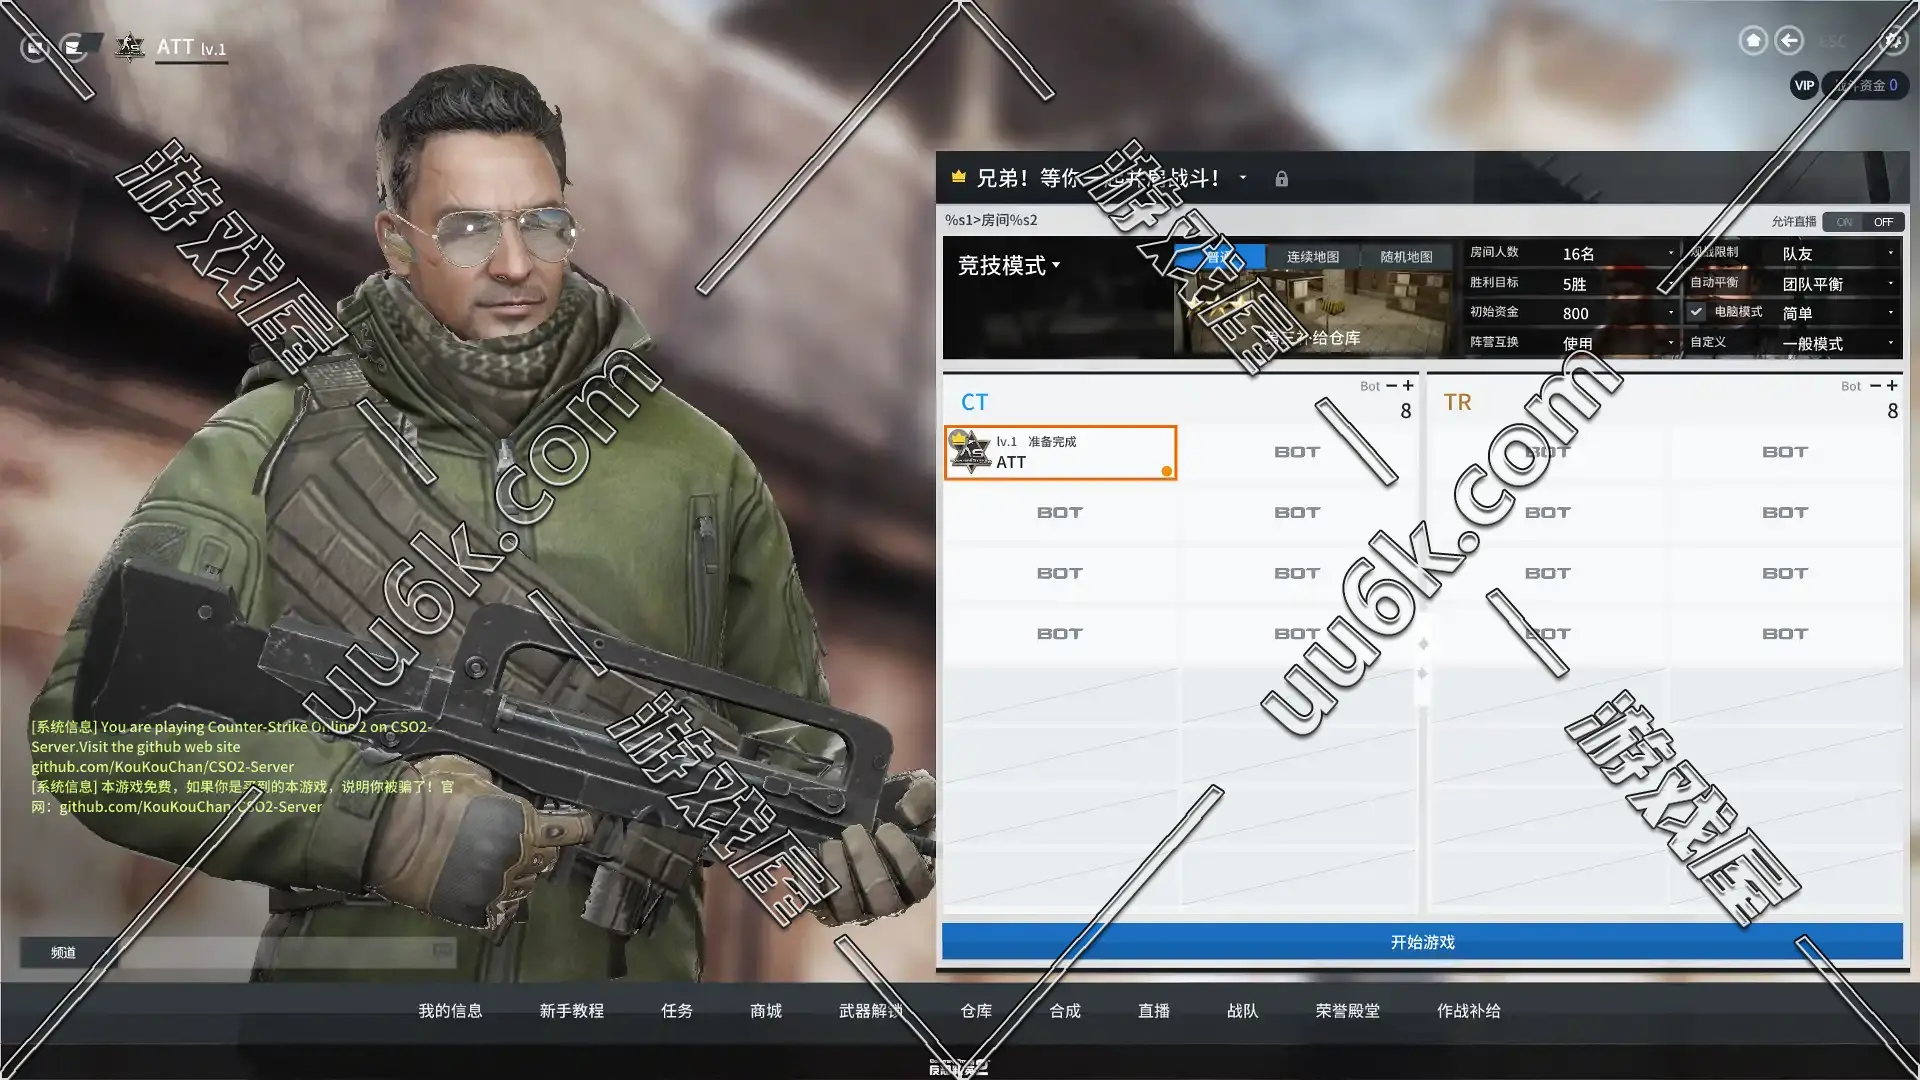Toggle the 电脑模式 checkbox

pyautogui.click(x=1696, y=312)
